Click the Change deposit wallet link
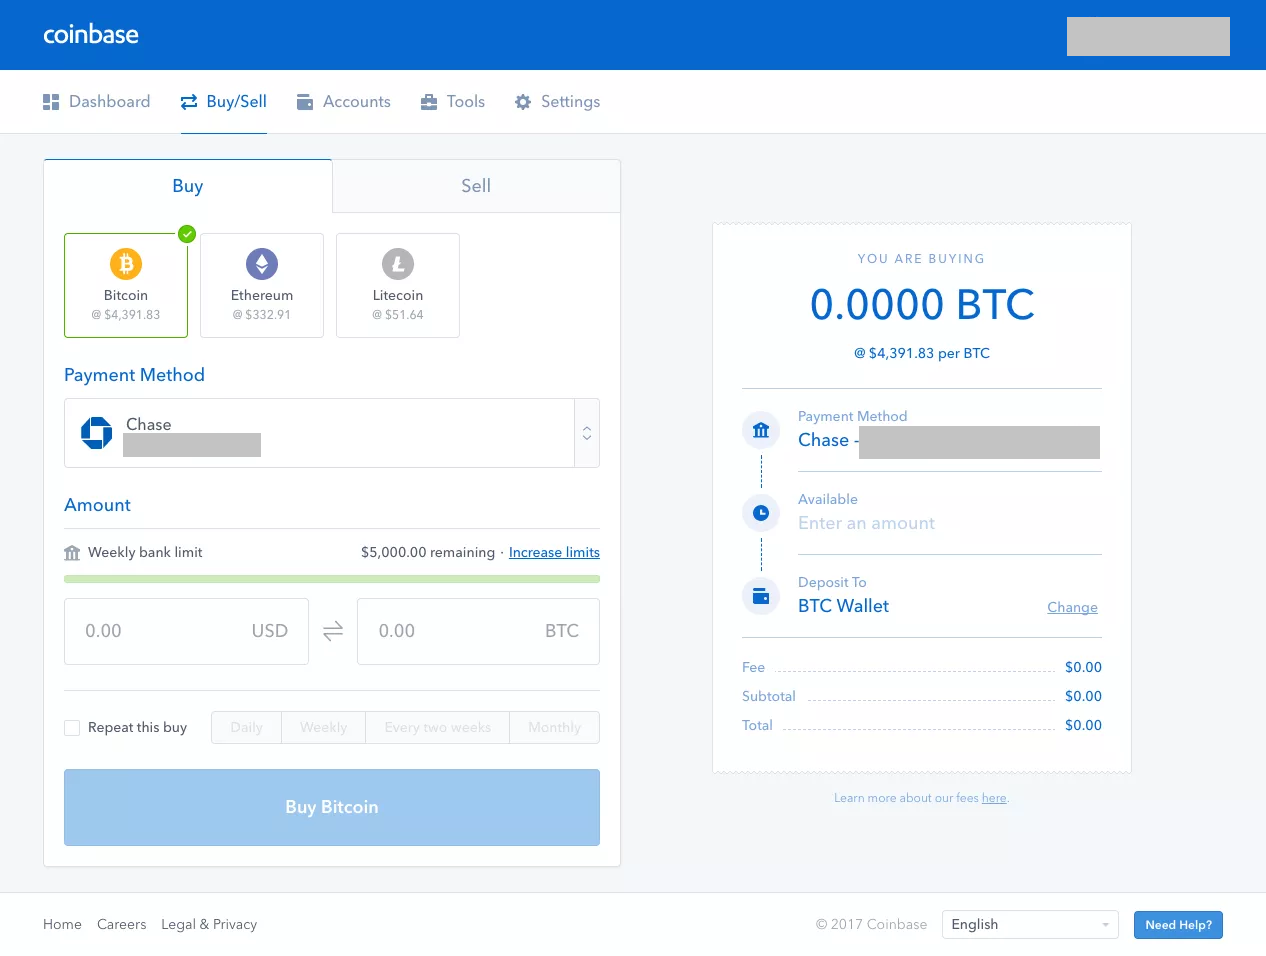This screenshot has width=1266, height=956. (x=1072, y=607)
